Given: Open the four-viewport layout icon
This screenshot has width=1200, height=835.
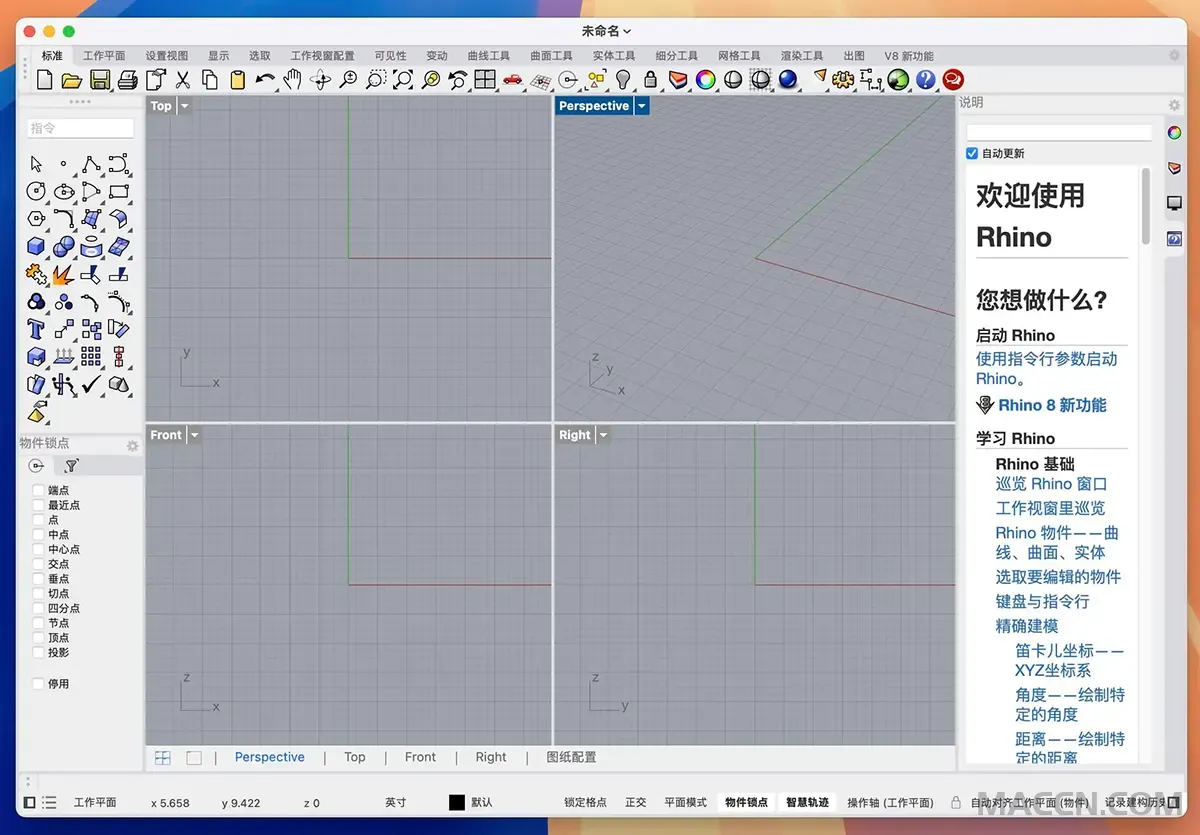Looking at the screenshot, I should pos(485,80).
